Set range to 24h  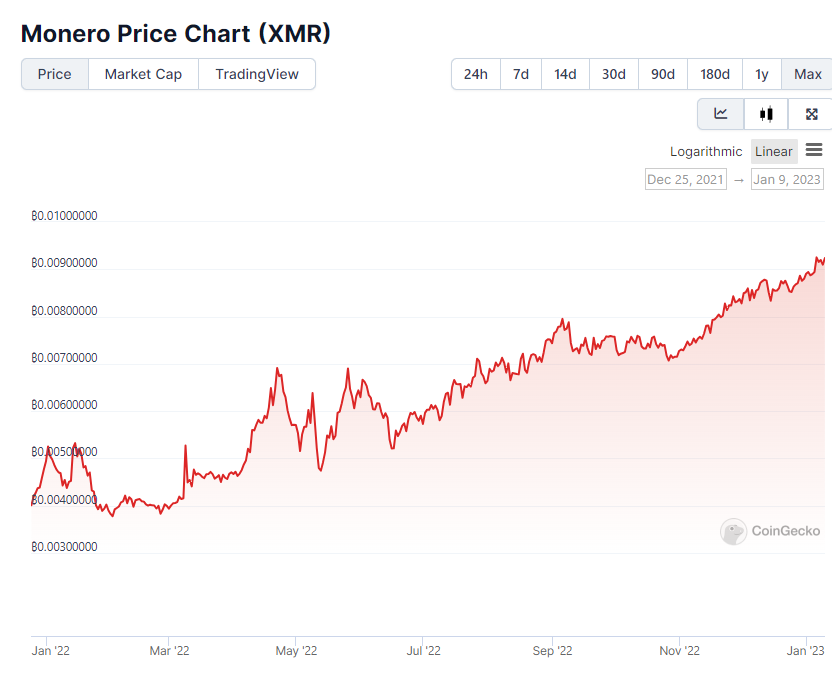(x=476, y=74)
